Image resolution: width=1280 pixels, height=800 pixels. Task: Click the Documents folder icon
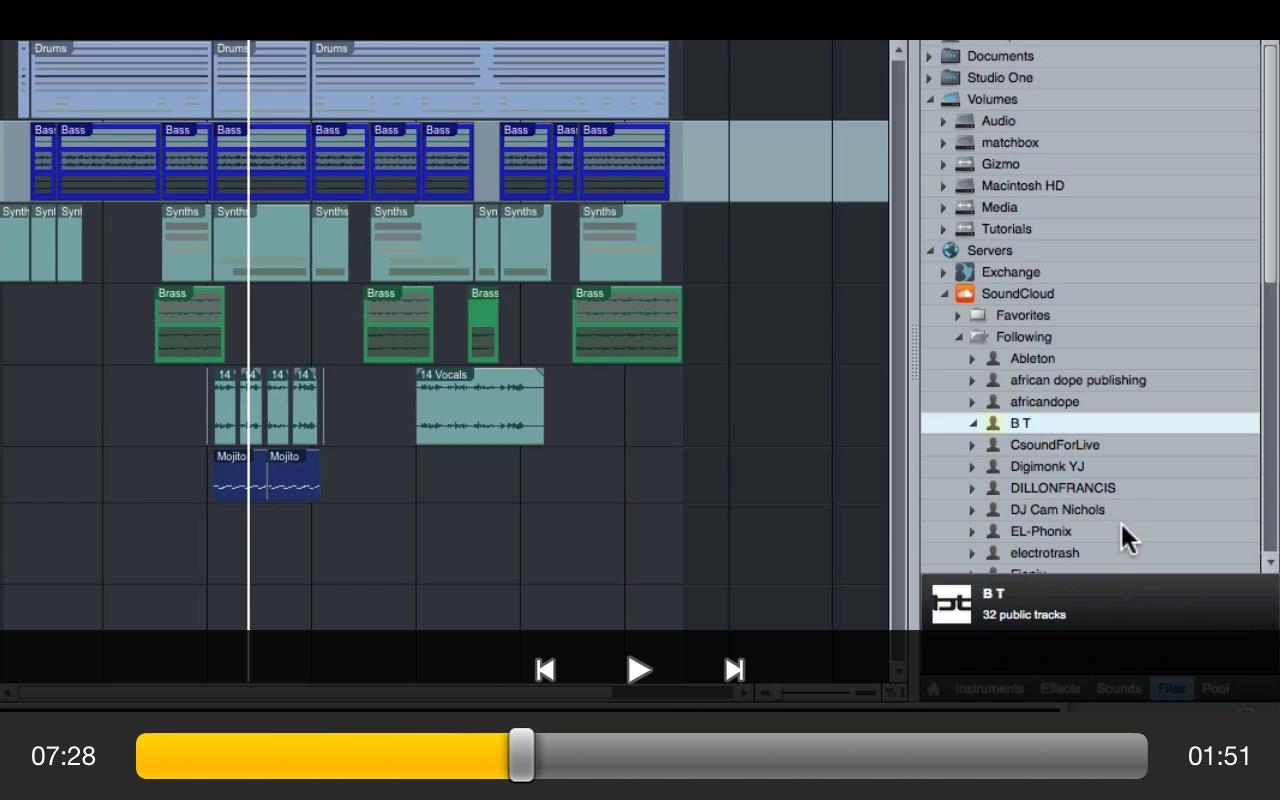pyautogui.click(x=951, y=56)
